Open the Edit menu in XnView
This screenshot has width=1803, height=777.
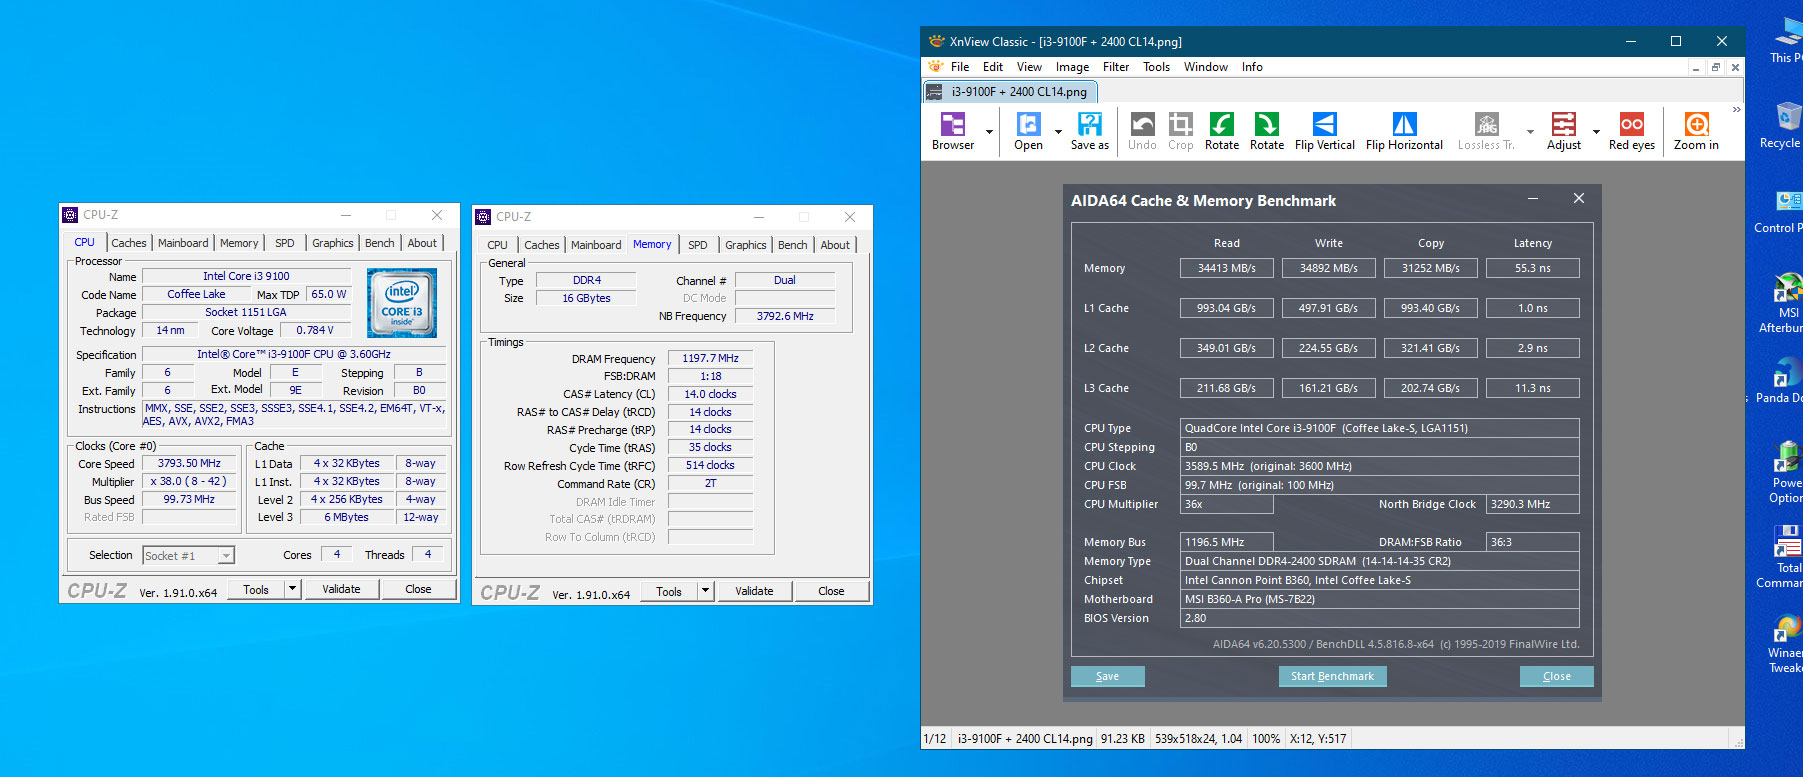pos(993,67)
